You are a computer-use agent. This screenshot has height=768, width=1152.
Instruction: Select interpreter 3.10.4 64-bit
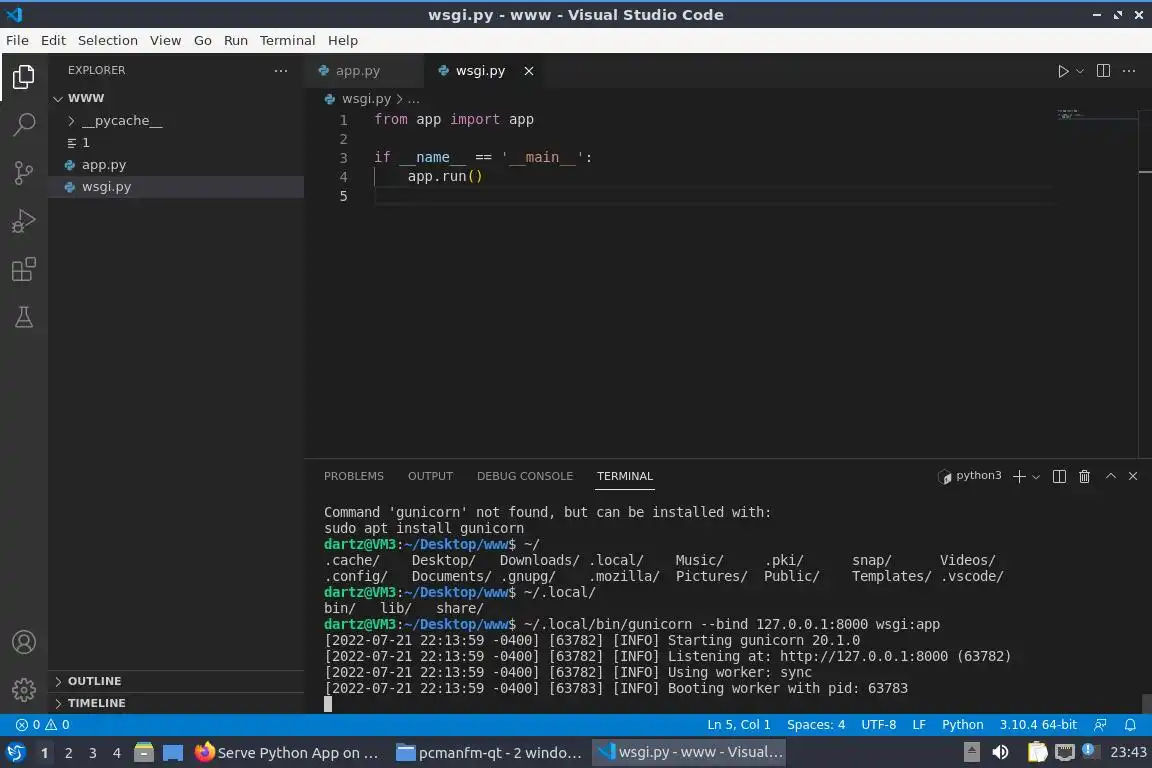point(1037,725)
